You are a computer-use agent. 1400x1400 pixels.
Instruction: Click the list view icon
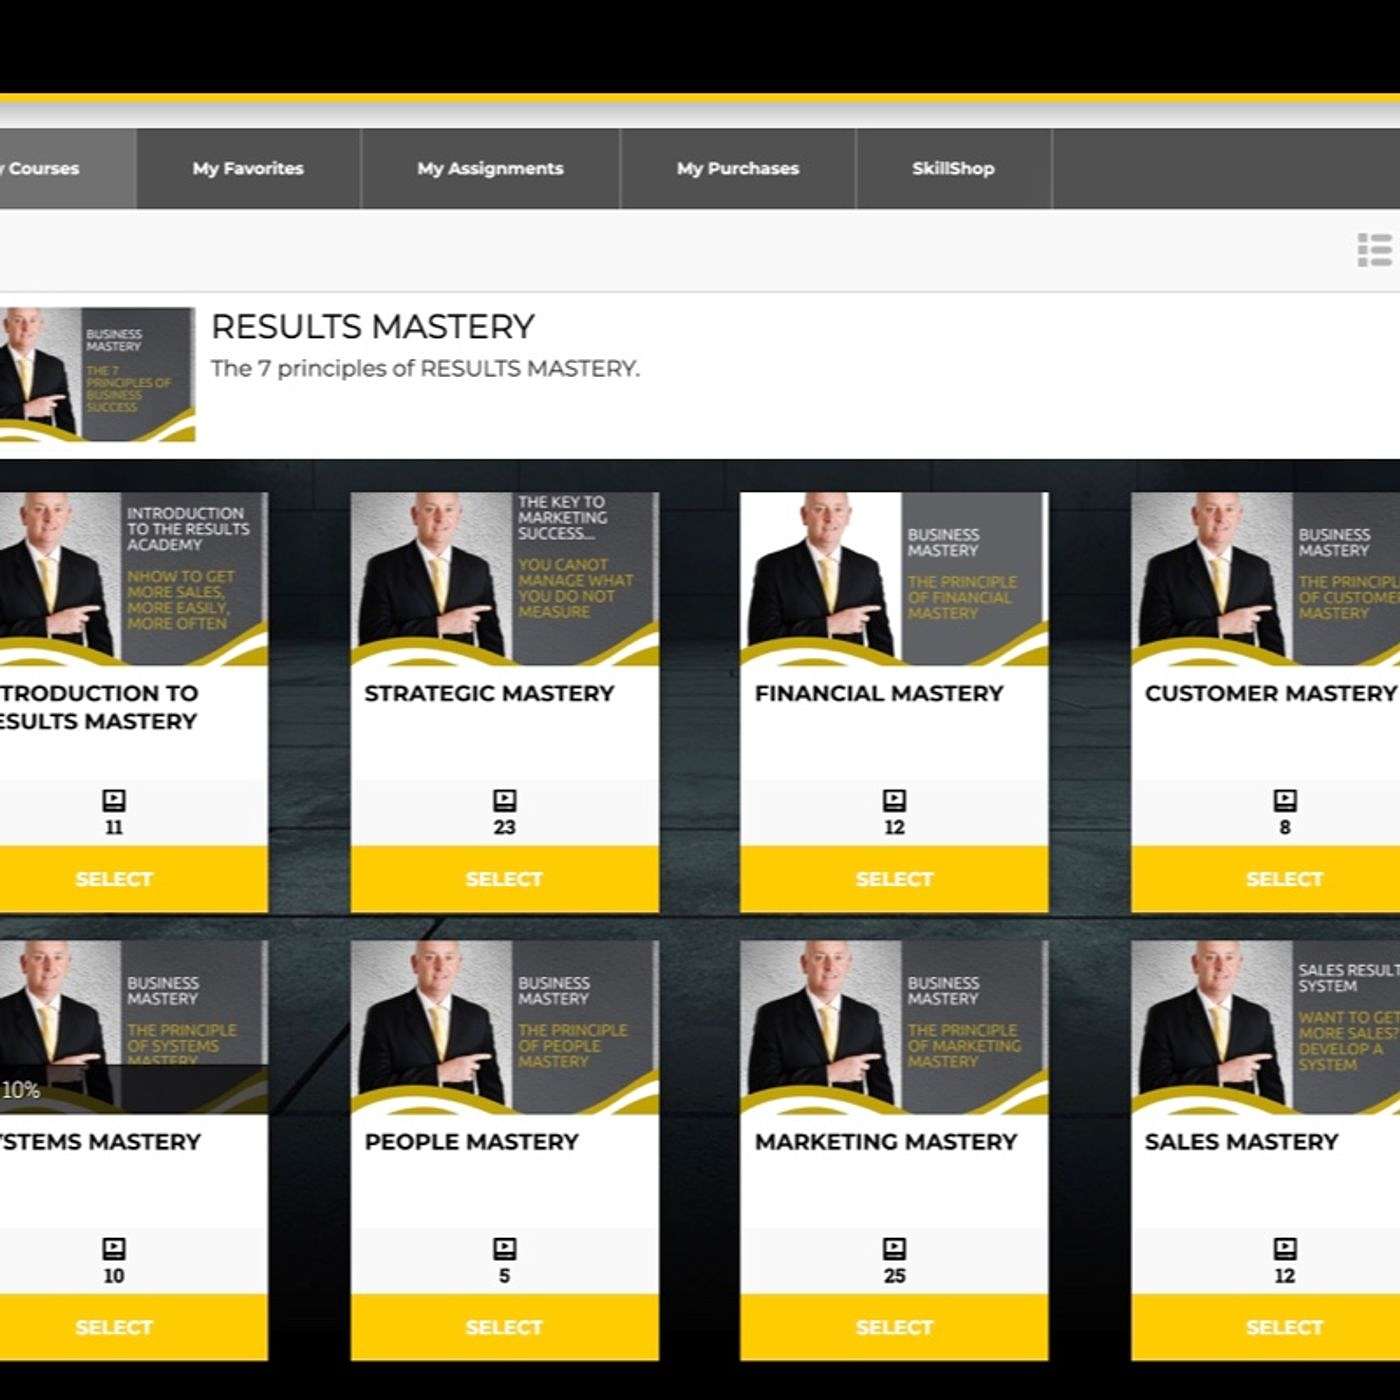[x=1374, y=250]
